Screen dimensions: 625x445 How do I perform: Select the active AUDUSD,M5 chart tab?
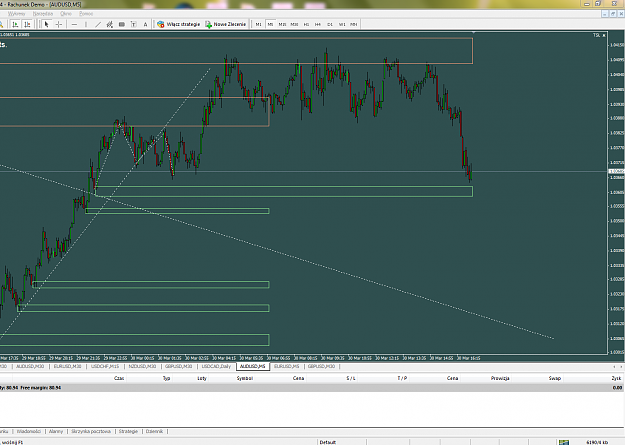253,366
